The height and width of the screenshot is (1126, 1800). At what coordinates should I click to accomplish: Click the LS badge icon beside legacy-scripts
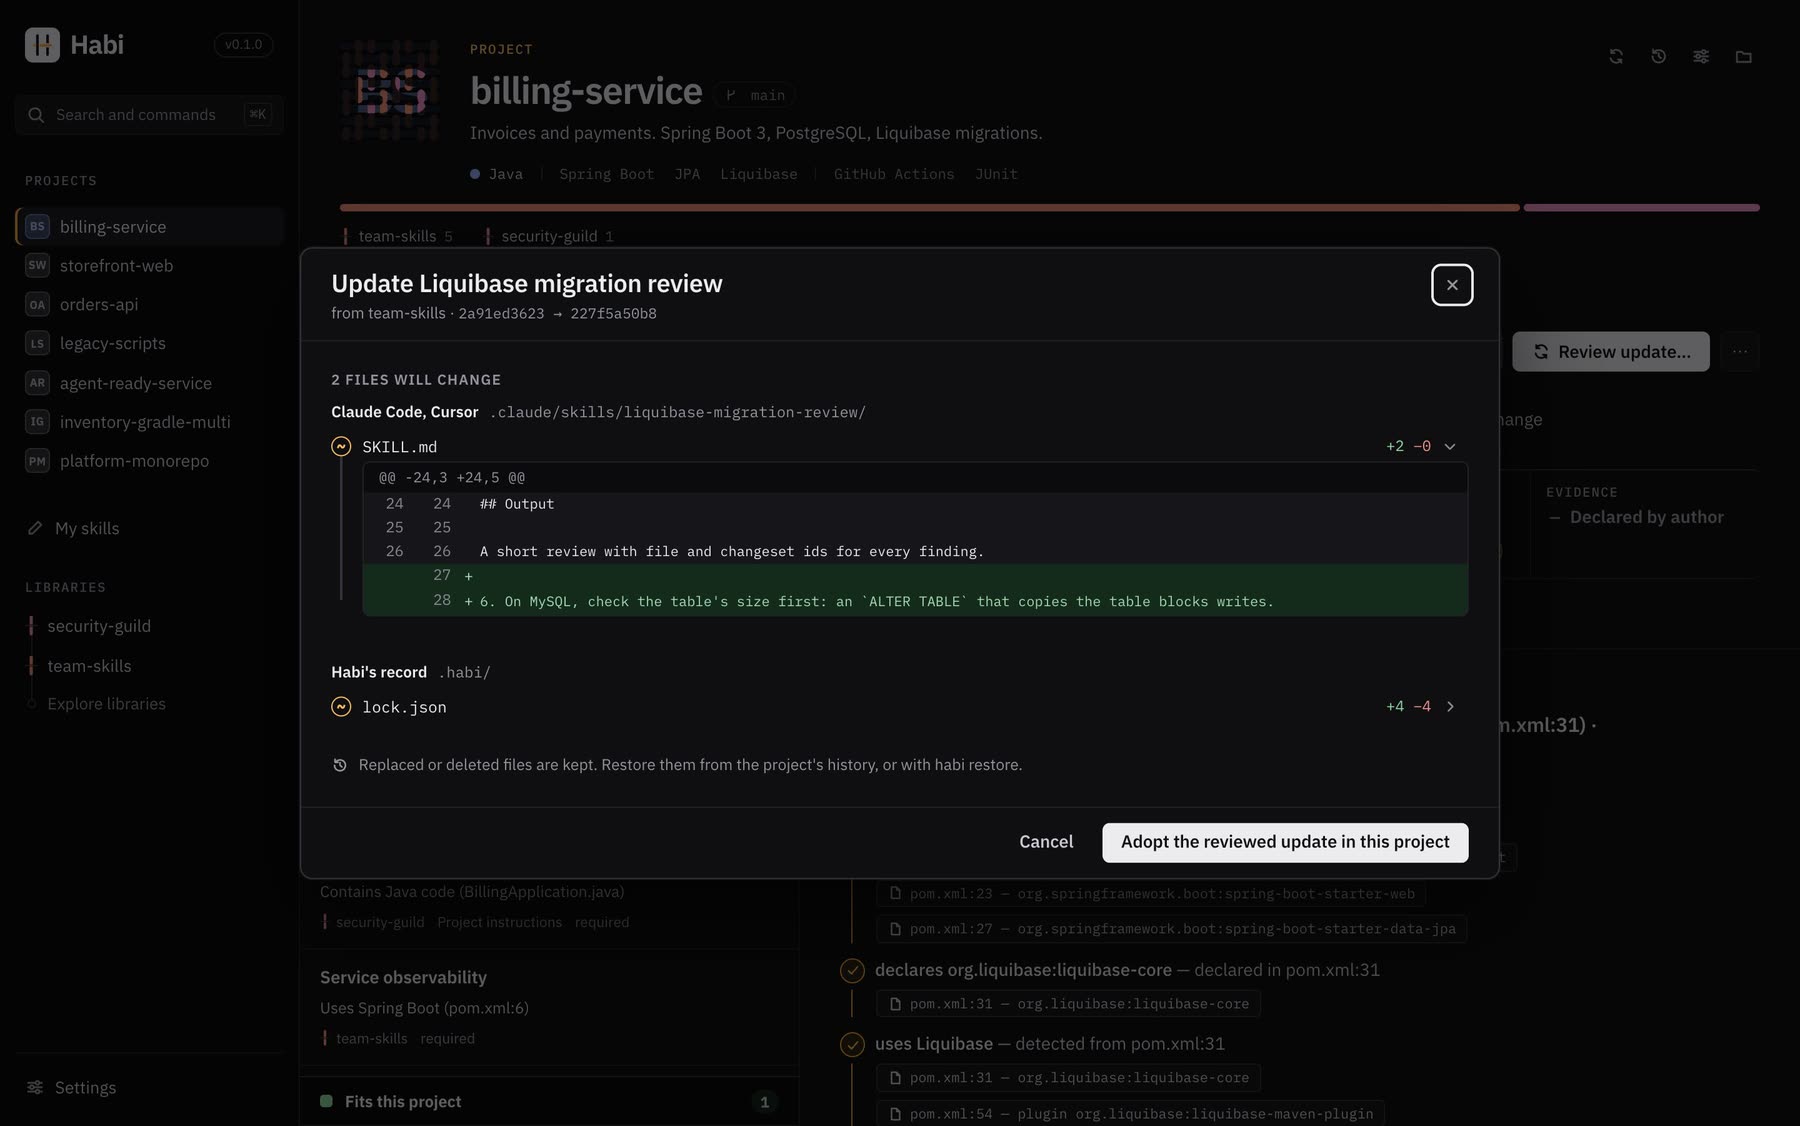[37, 344]
